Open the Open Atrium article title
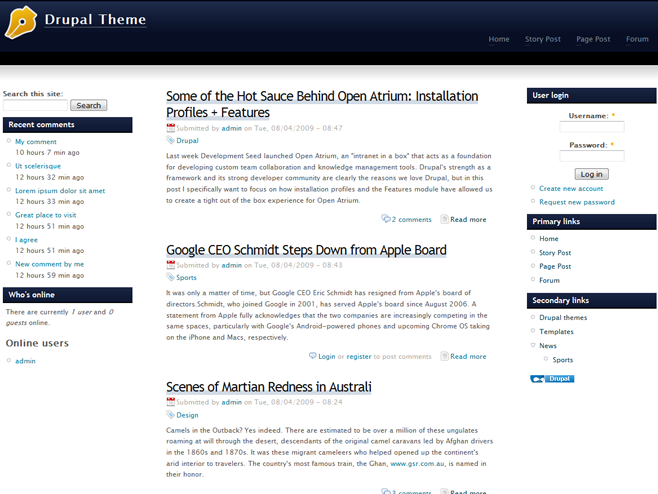The height and width of the screenshot is (494, 658). pos(322,104)
